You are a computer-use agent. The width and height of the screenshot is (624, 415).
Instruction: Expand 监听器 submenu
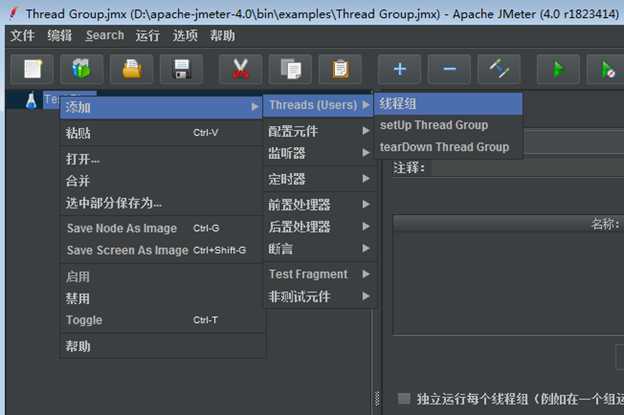coord(319,153)
